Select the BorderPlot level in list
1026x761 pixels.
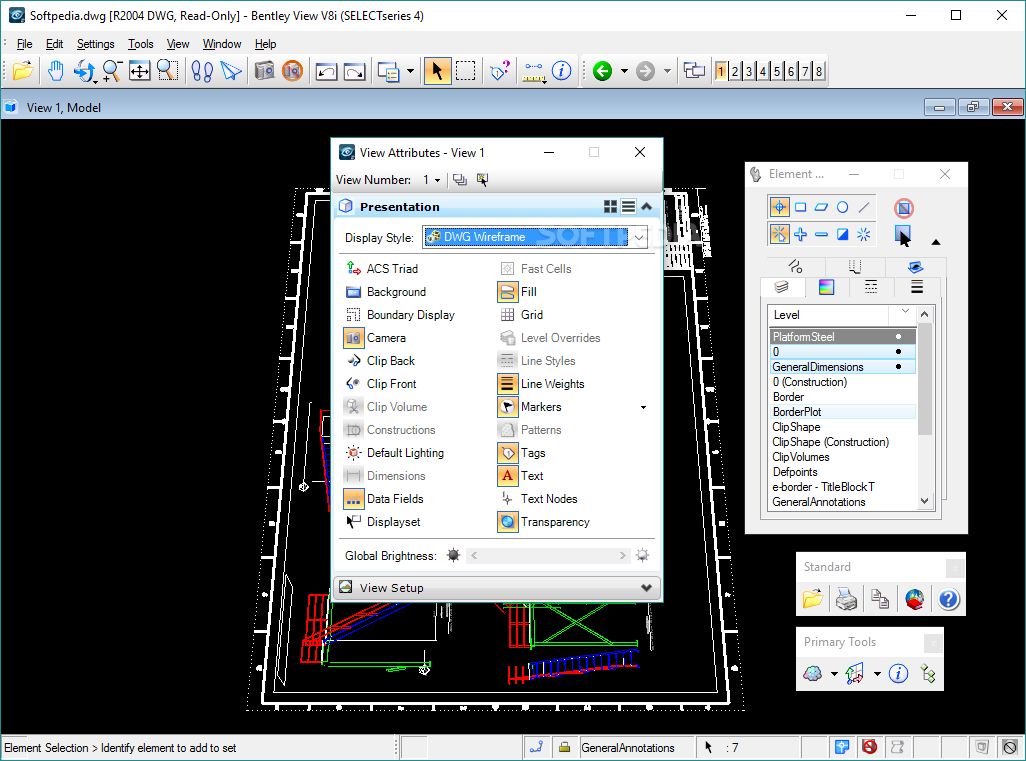click(797, 412)
